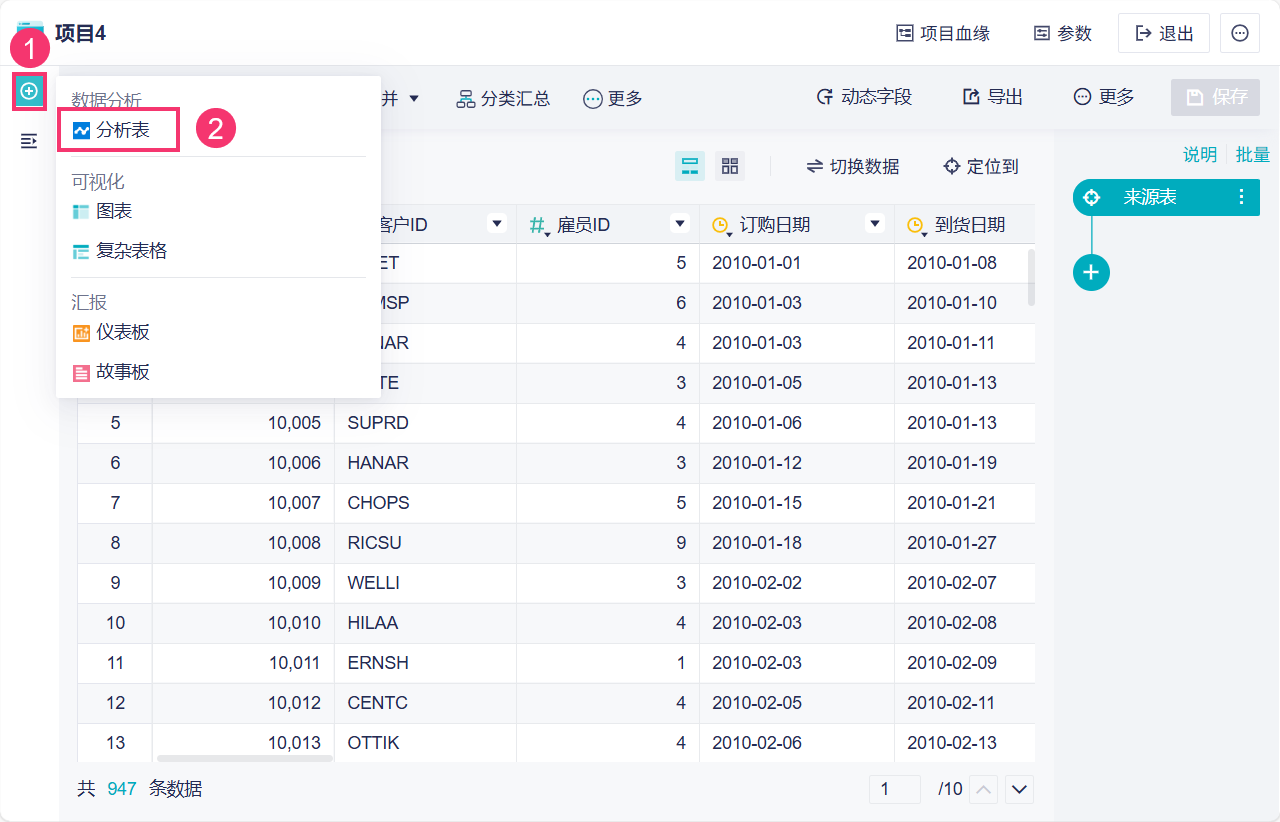Switch to grid card view
This screenshot has height=822, width=1280.
pyautogui.click(x=730, y=166)
